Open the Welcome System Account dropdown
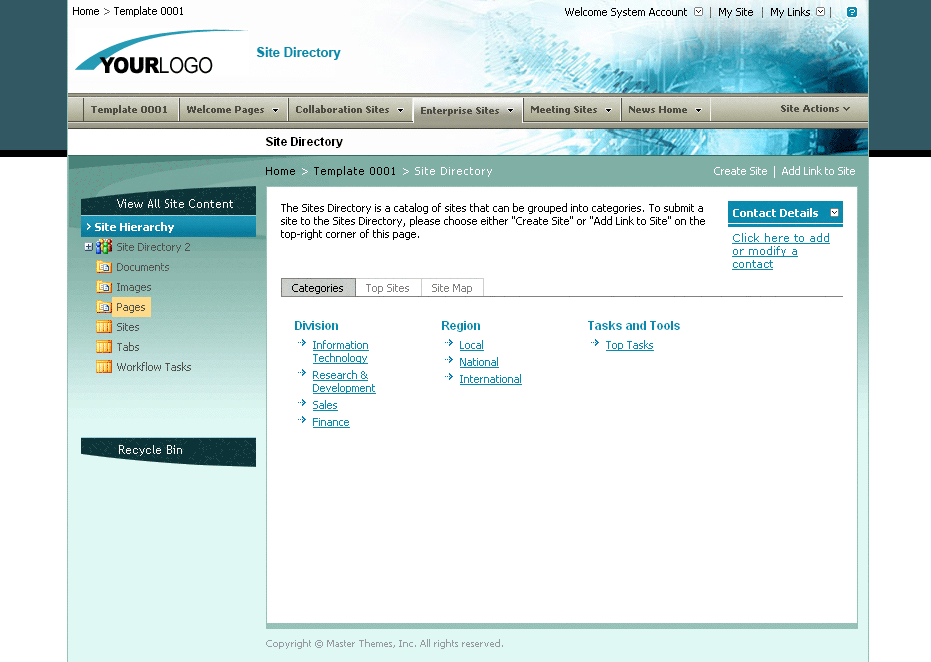The height and width of the screenshot is (662, 931). coord(698,11)
